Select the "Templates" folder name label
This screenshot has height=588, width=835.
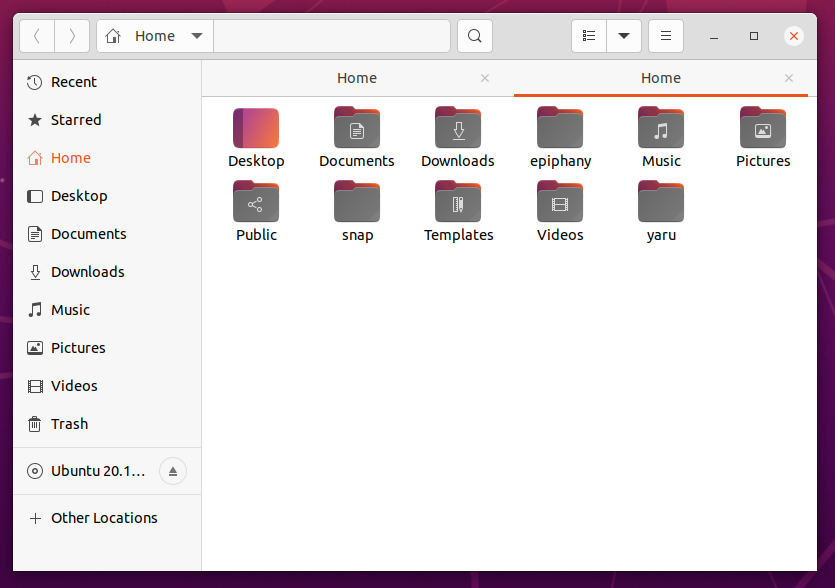pos(459,235)
